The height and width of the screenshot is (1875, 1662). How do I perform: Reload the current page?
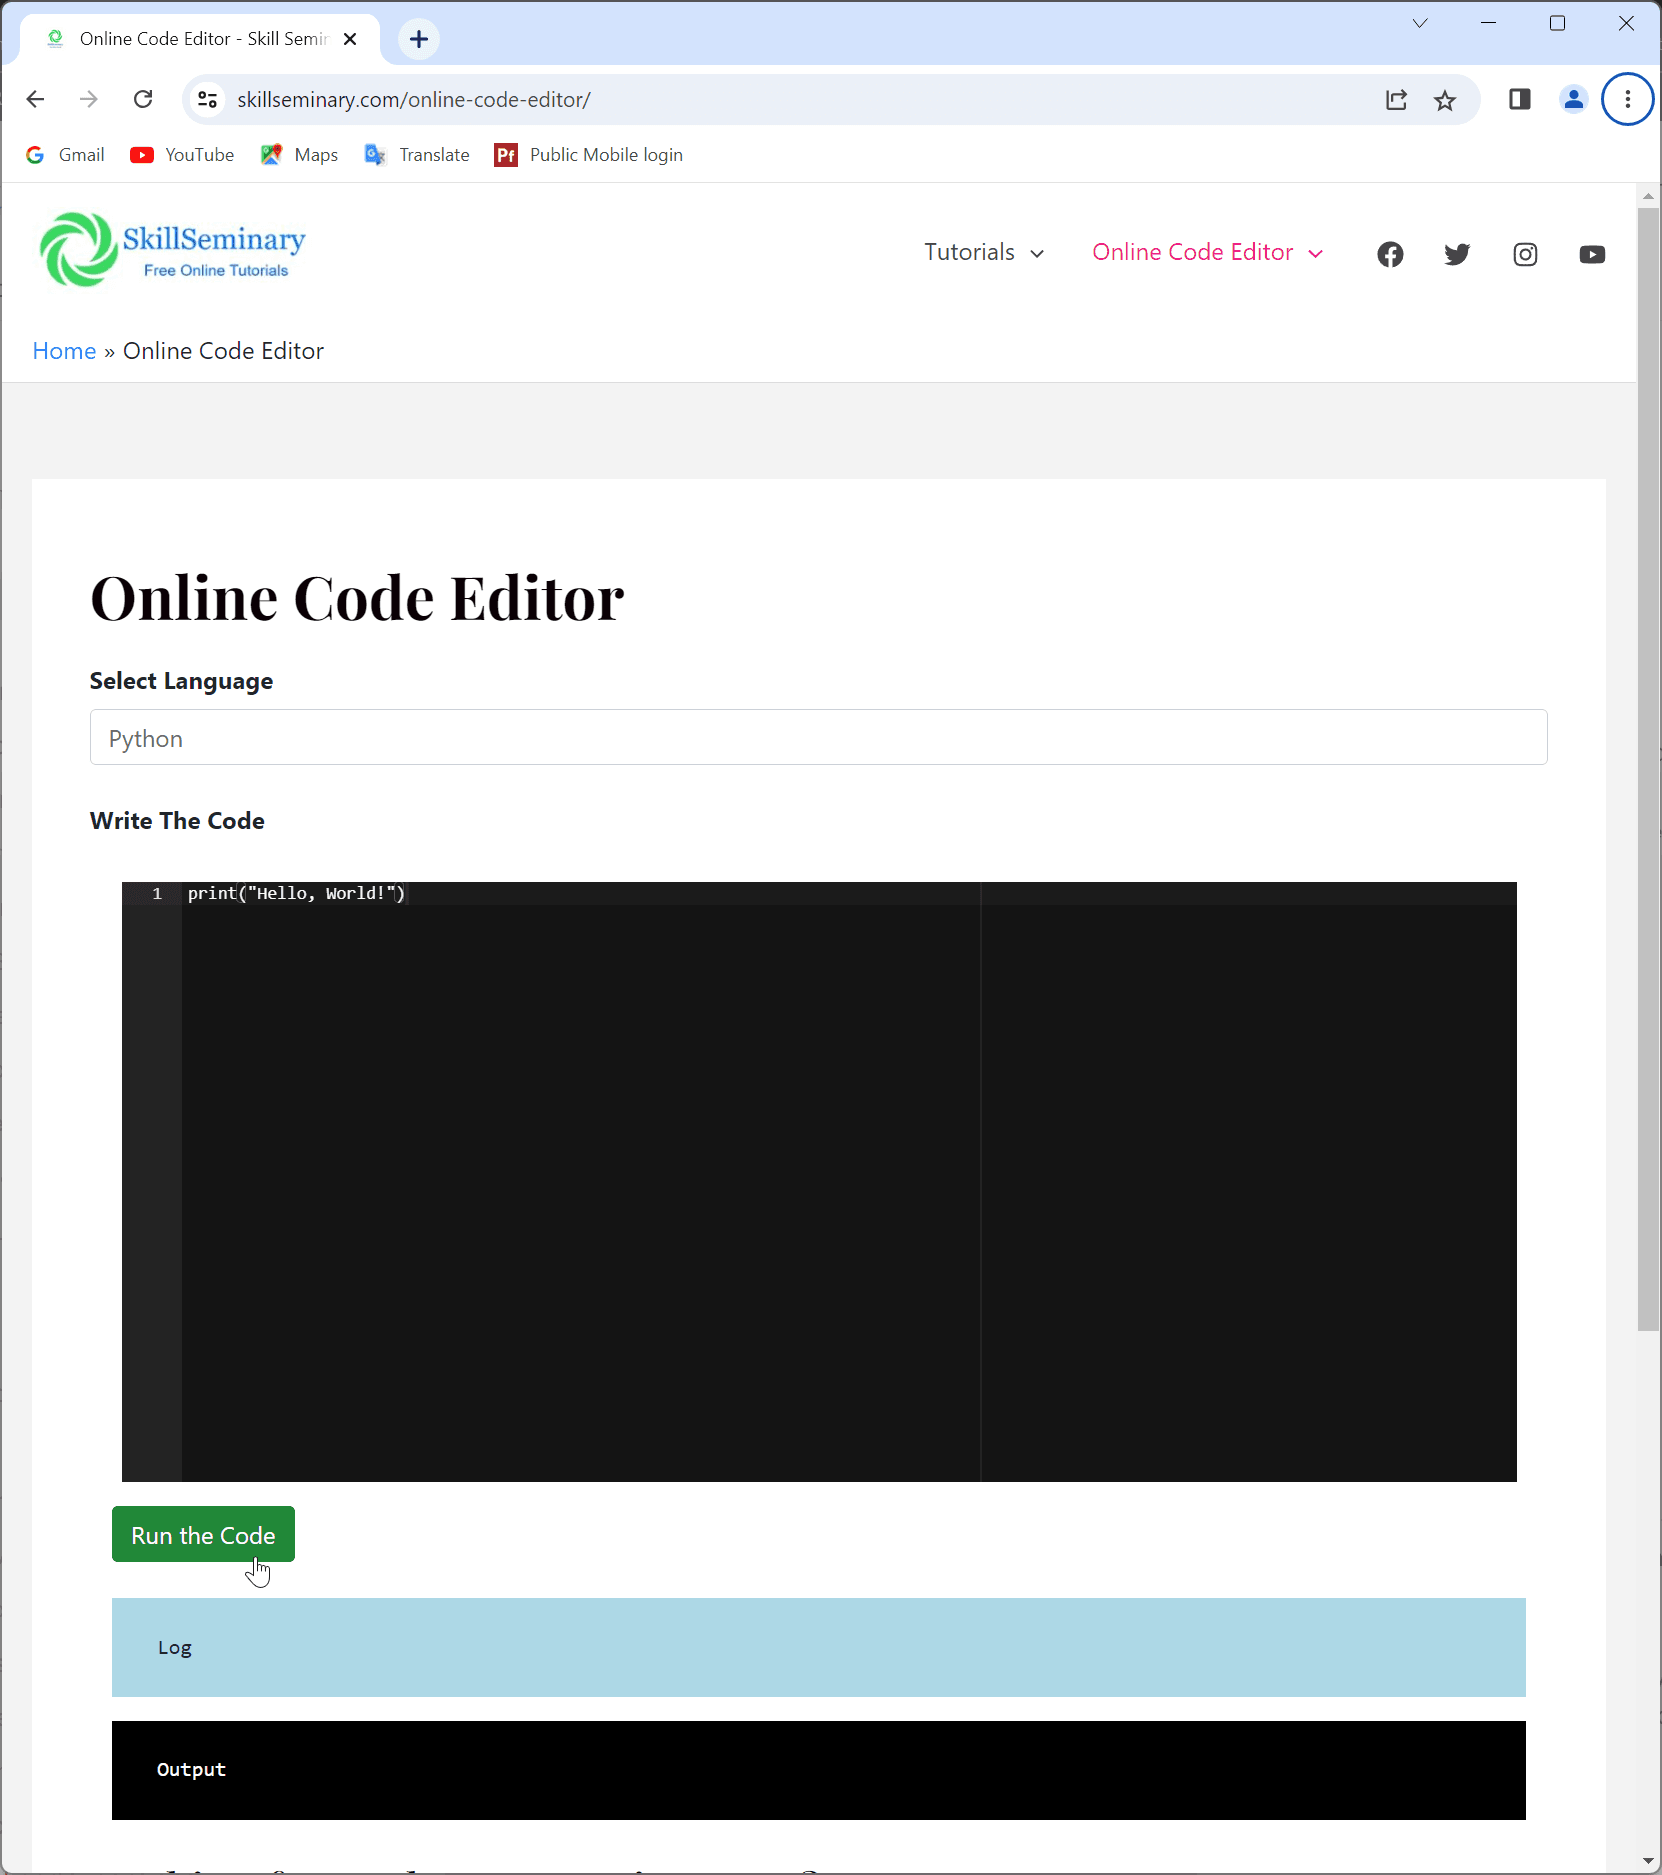point(143,99)
